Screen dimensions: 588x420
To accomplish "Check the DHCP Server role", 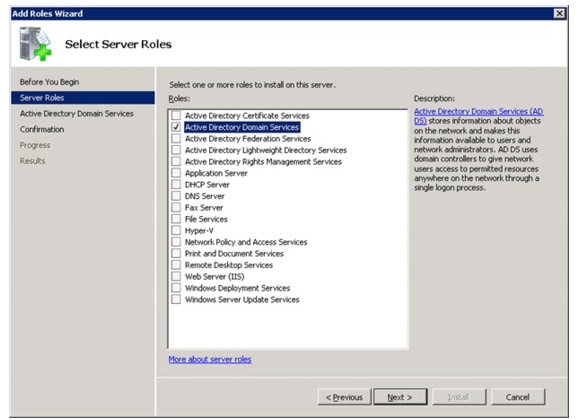I will [176, 184].
